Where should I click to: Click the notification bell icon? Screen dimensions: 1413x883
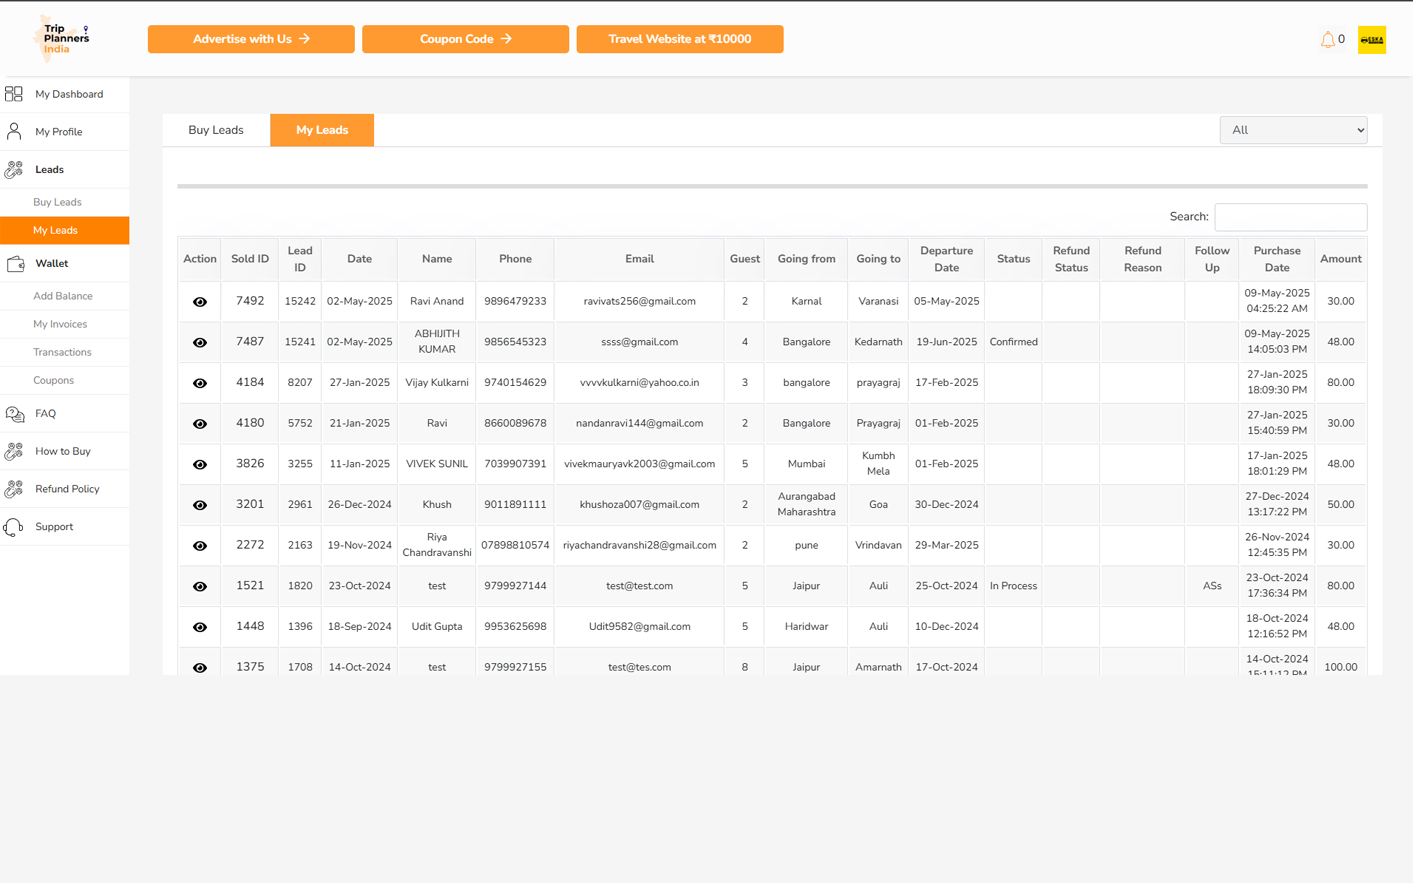coord(1327,40)
